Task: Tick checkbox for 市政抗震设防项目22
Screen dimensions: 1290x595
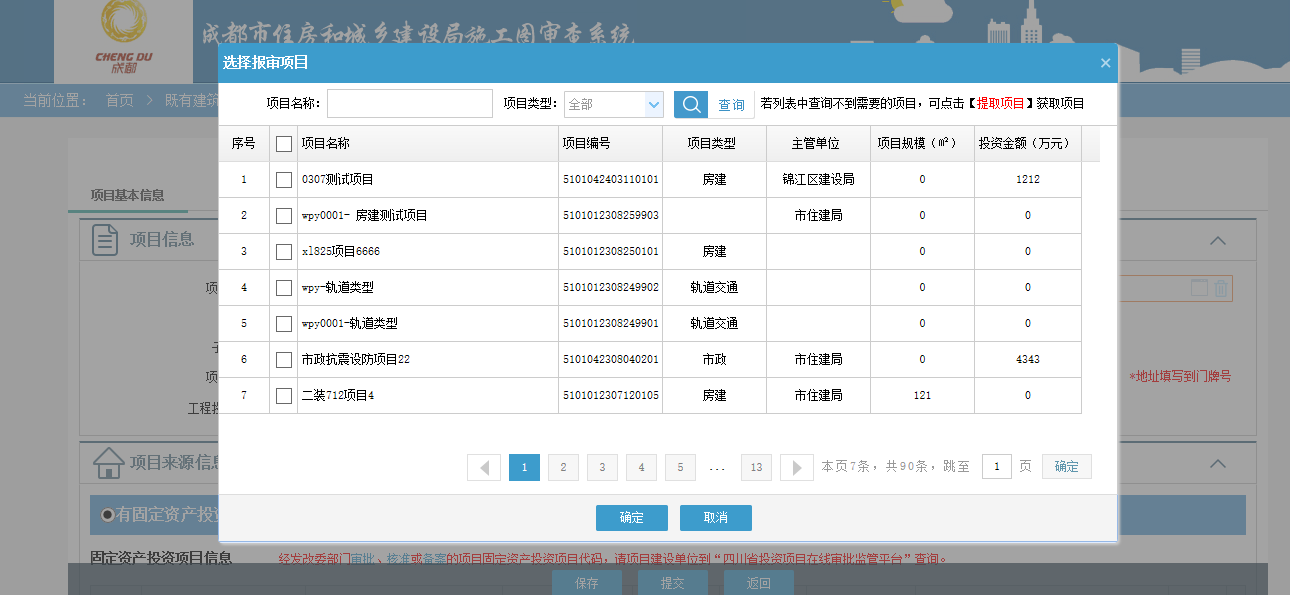Action: (284, 360)
